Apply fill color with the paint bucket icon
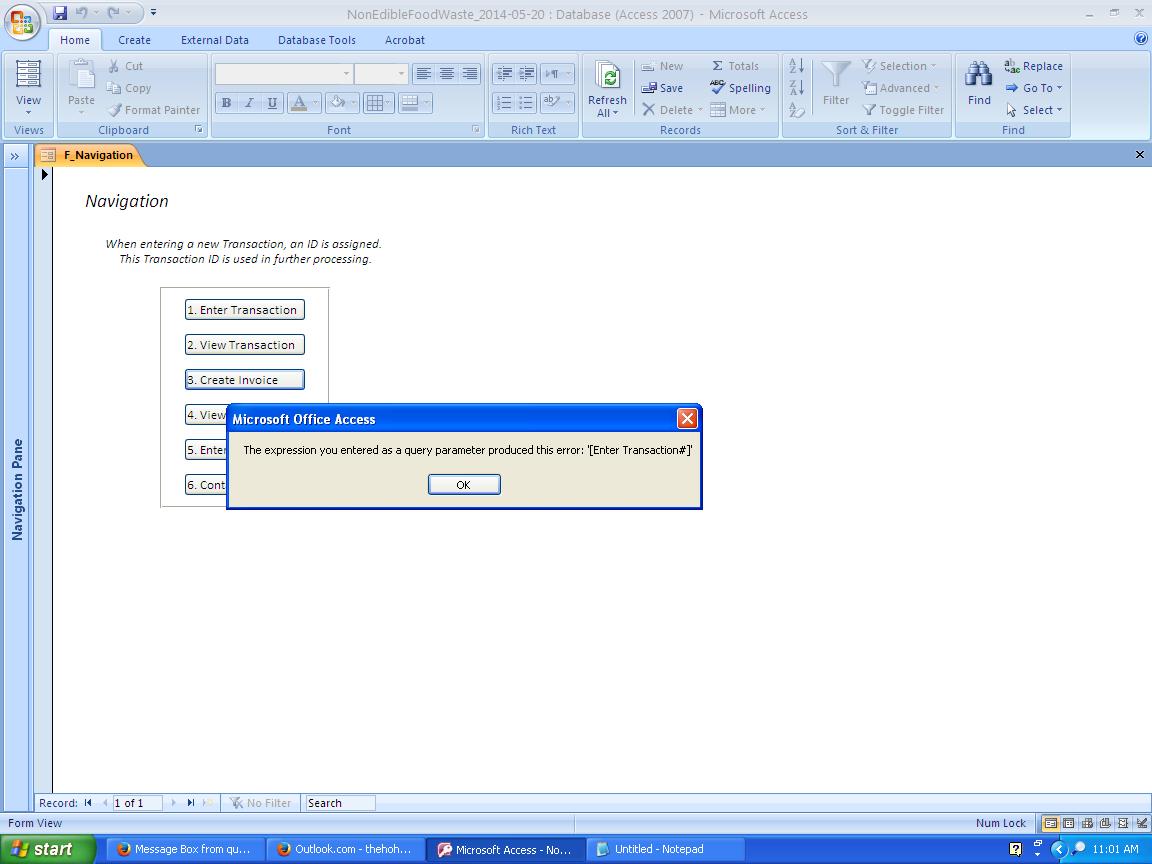This screenshot has width=1152, height=864. [x=337, y=103]
